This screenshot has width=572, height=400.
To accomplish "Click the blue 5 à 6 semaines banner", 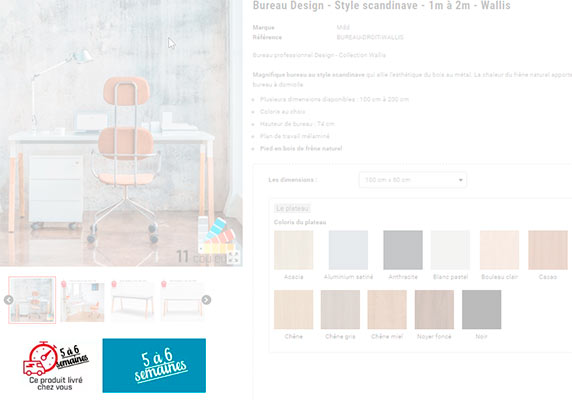I will coord(154,365).
